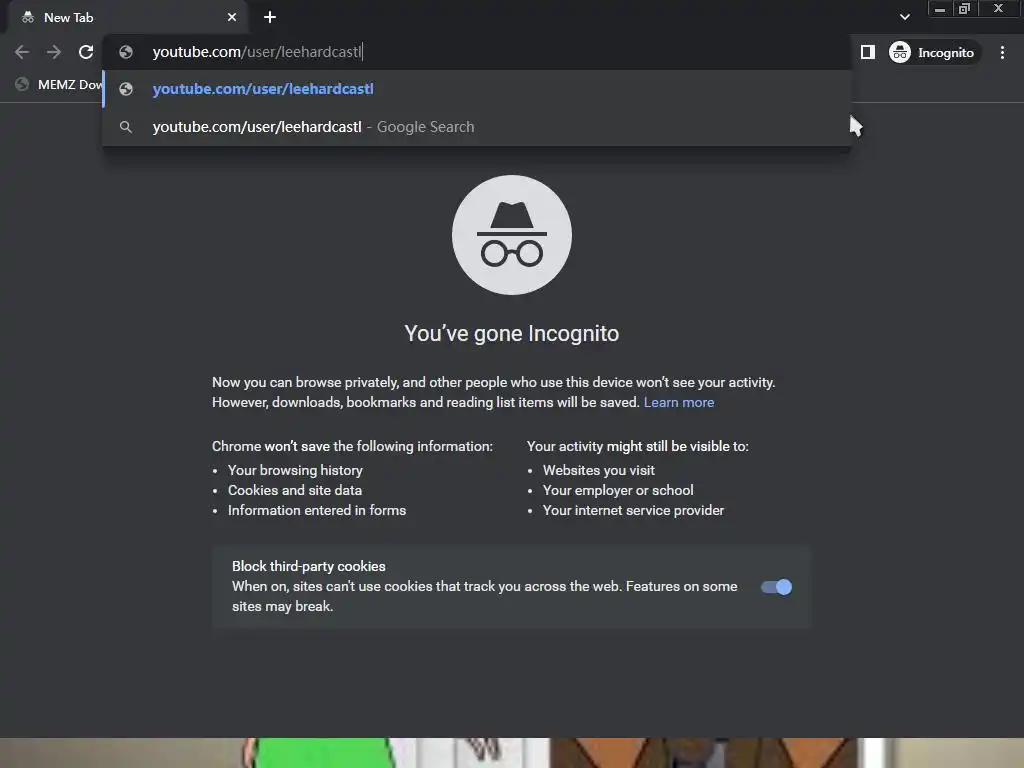Reload the page with the refresh icon
The image size is (1024, 768).
click(x=86, y=52)
